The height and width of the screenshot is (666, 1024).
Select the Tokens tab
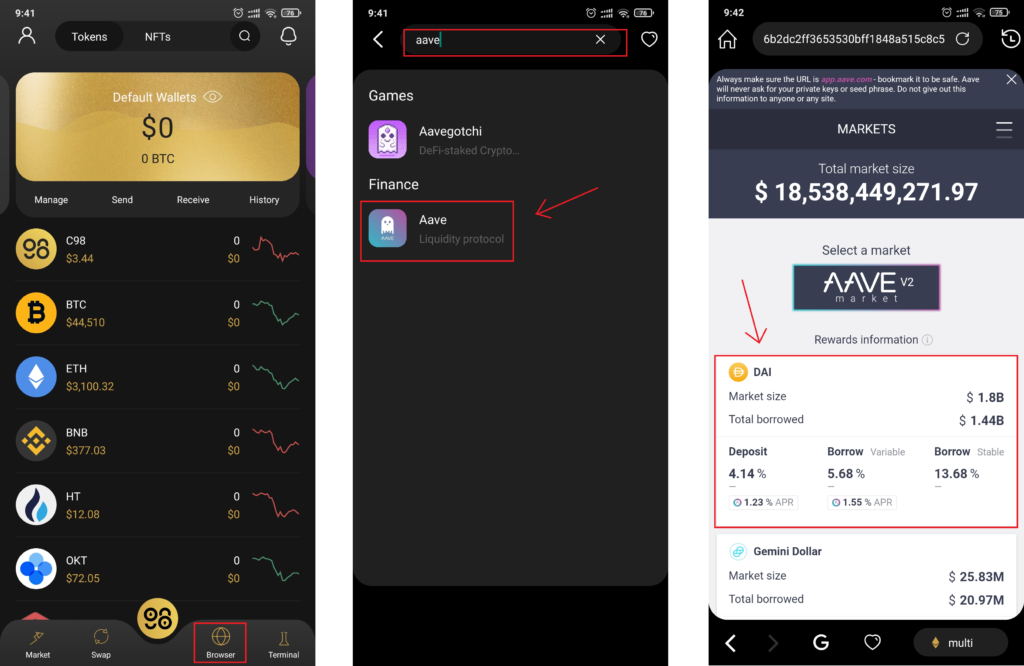[89, 37]
